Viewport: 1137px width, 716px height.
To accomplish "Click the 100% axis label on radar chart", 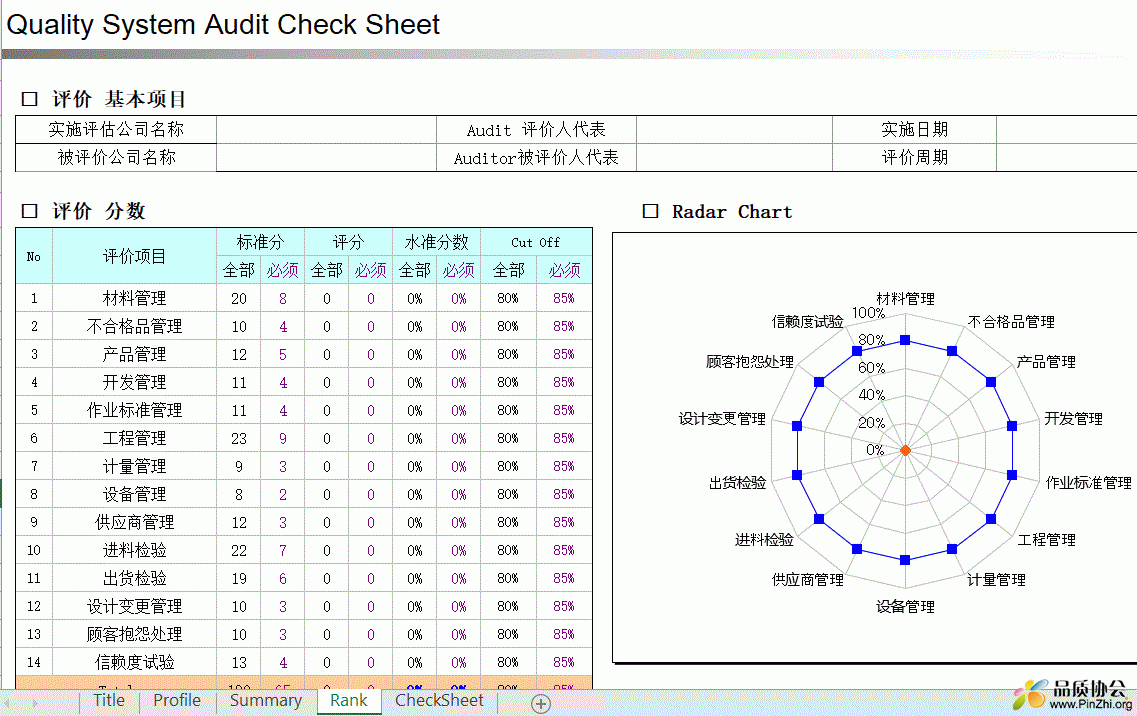I will tap(869, 313).
